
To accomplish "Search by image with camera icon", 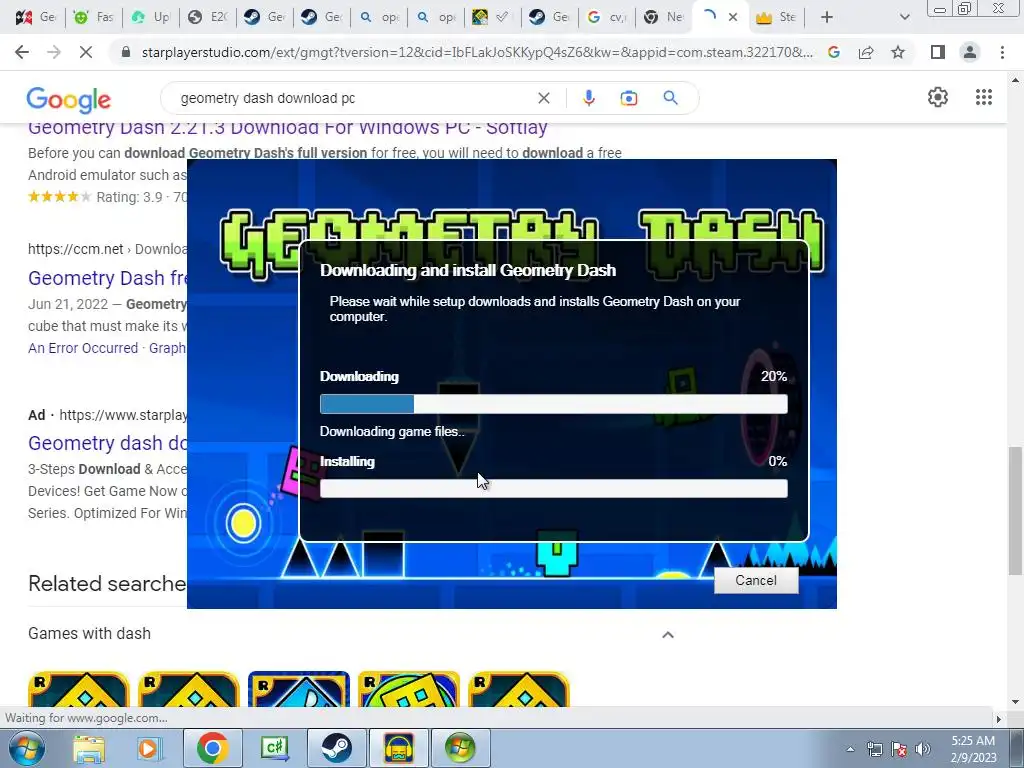I will 628,98.
